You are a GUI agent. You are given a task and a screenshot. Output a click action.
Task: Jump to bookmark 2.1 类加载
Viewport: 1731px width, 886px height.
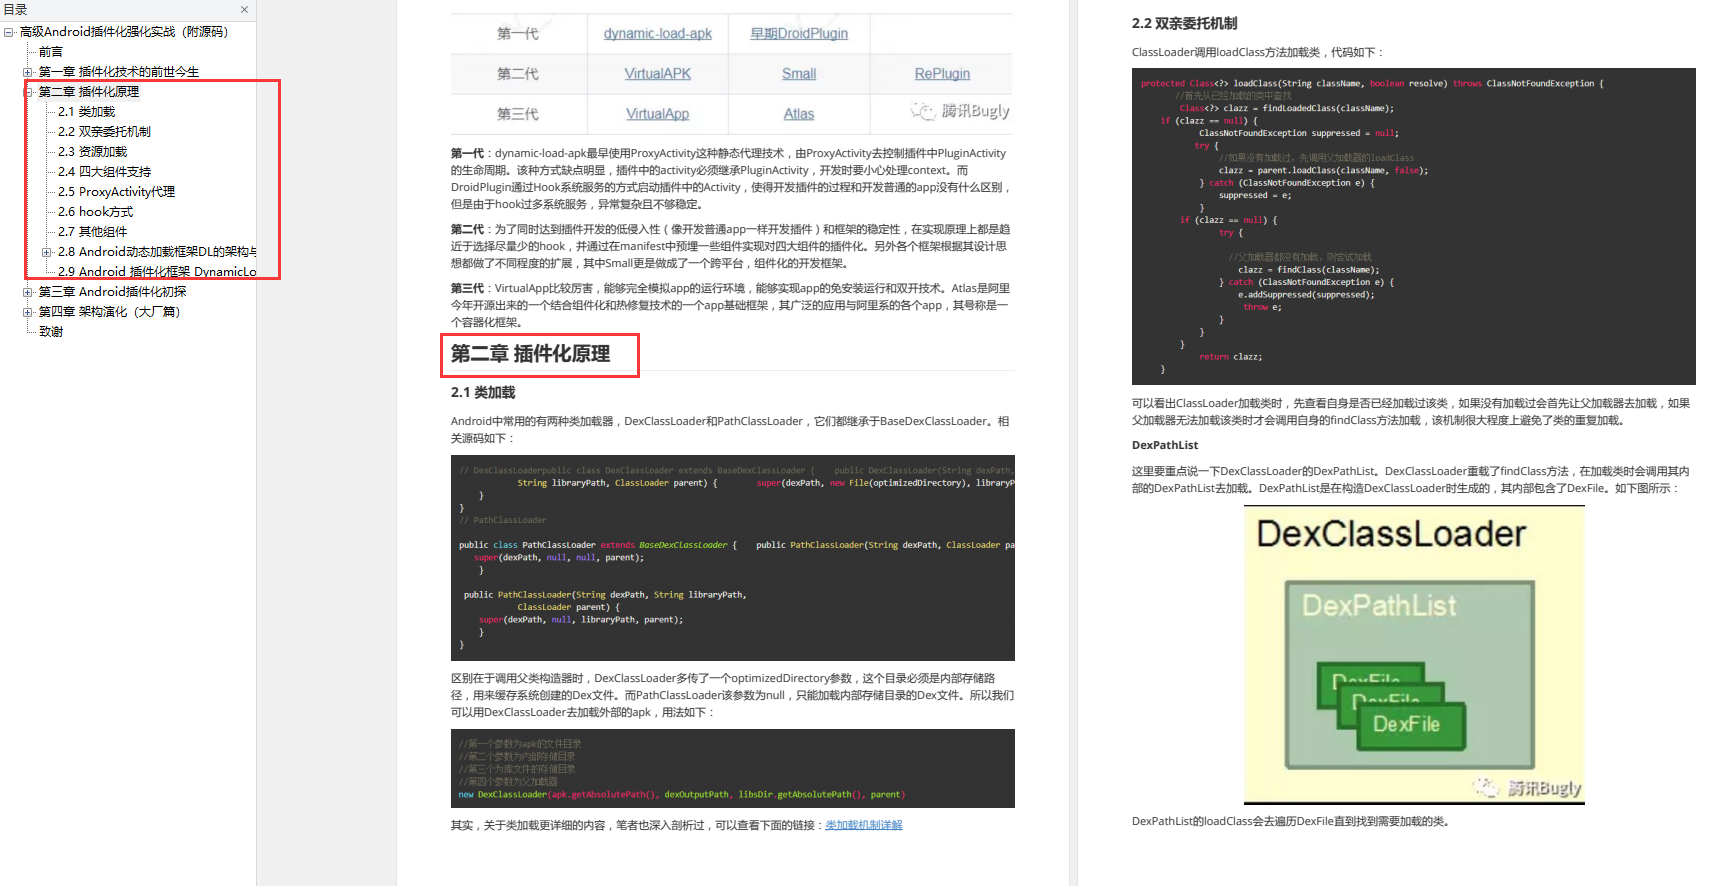(87, 112)
